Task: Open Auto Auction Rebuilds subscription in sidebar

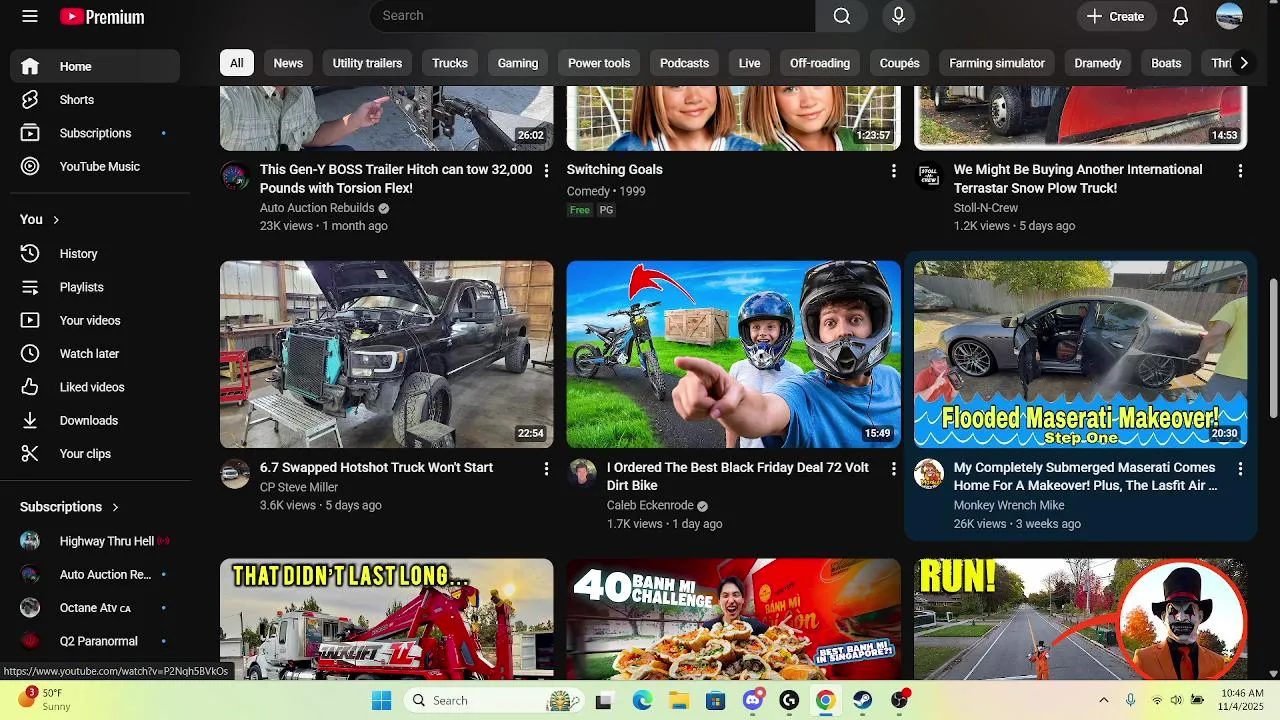Action: [95, 575]
